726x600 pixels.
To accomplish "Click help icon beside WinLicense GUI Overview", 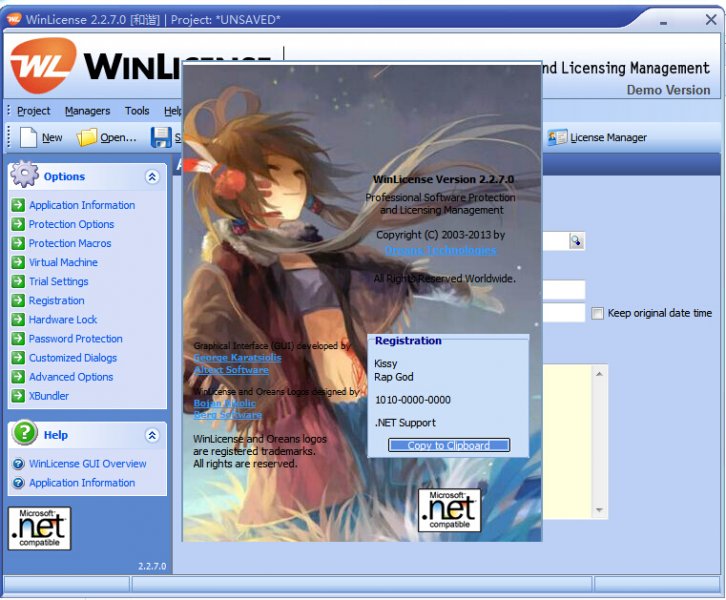I will pyautogui.click(x=19, y=463).
